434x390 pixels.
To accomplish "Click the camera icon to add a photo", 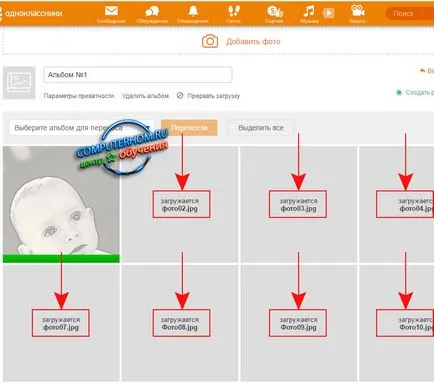I will pos(210,42).
